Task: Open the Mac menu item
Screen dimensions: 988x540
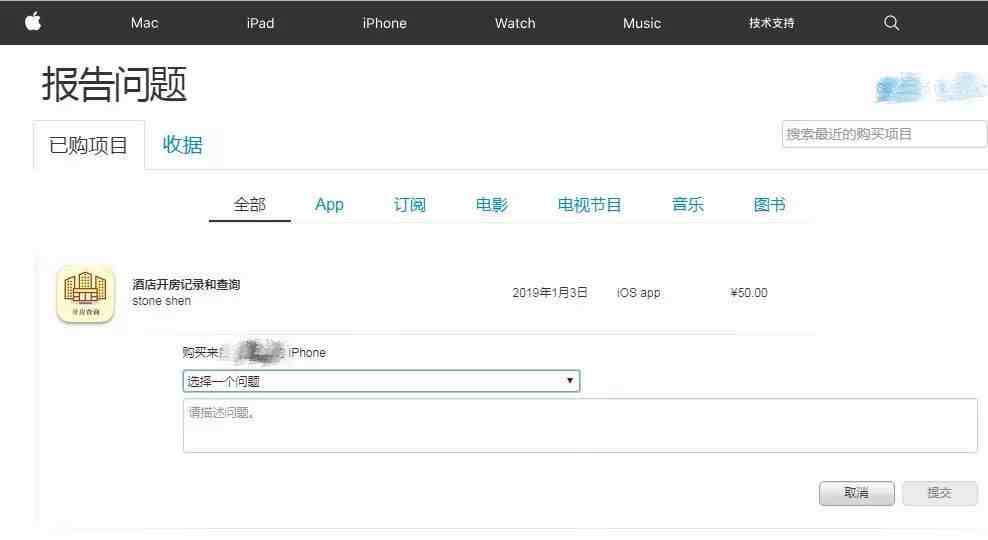Action: click(144, 23)
